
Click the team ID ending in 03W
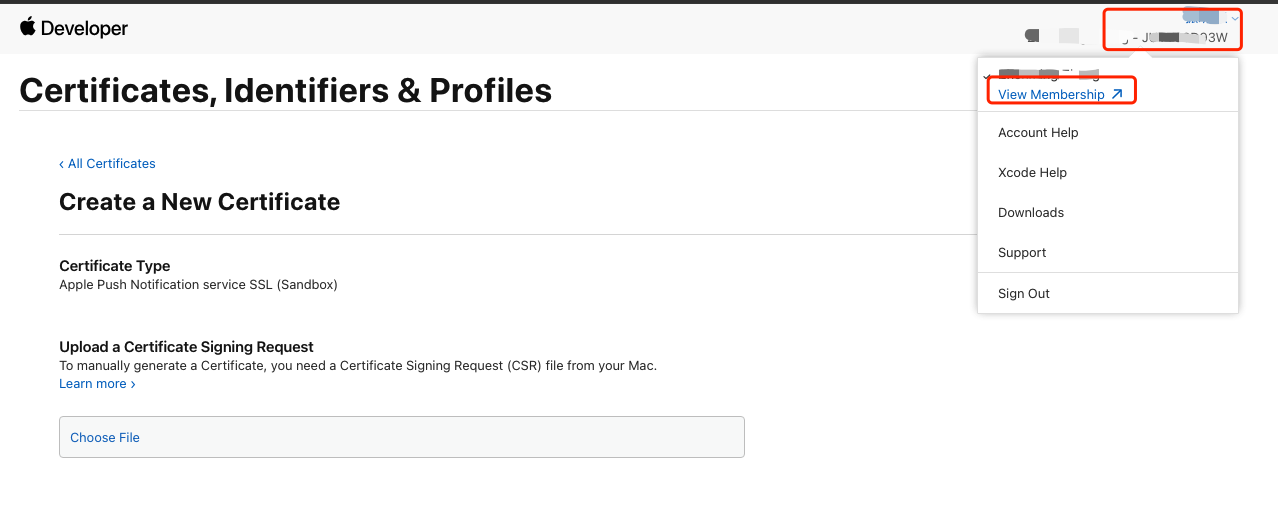coord(1183,38)
